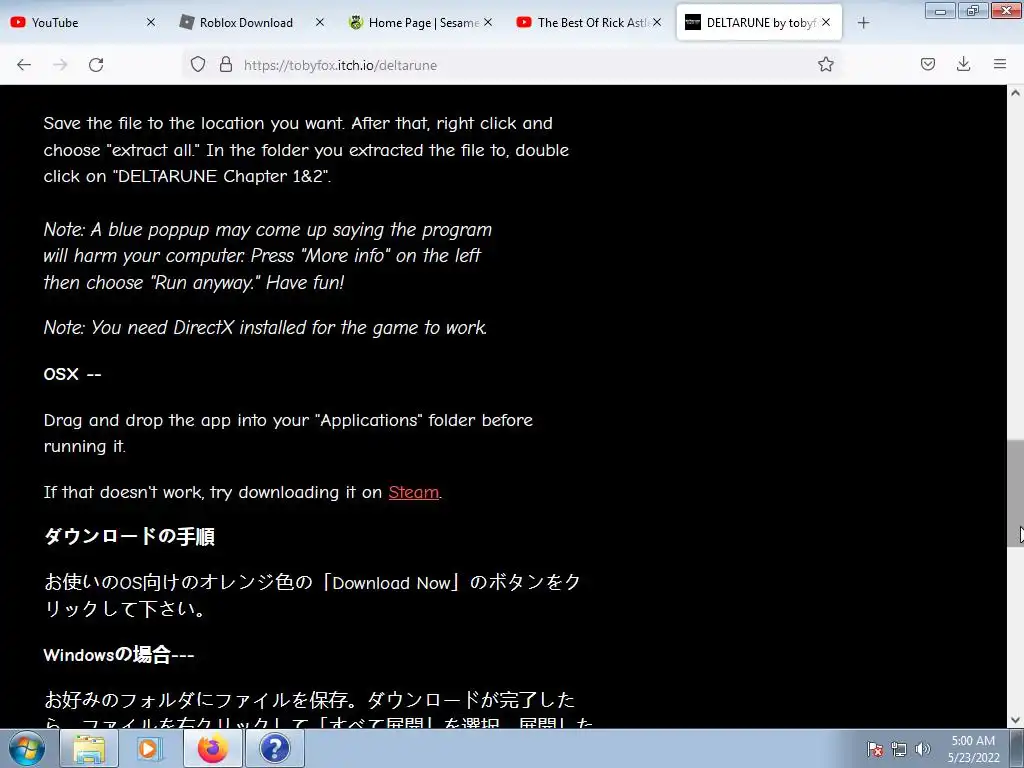Click the forward navigation arrow

60,65
